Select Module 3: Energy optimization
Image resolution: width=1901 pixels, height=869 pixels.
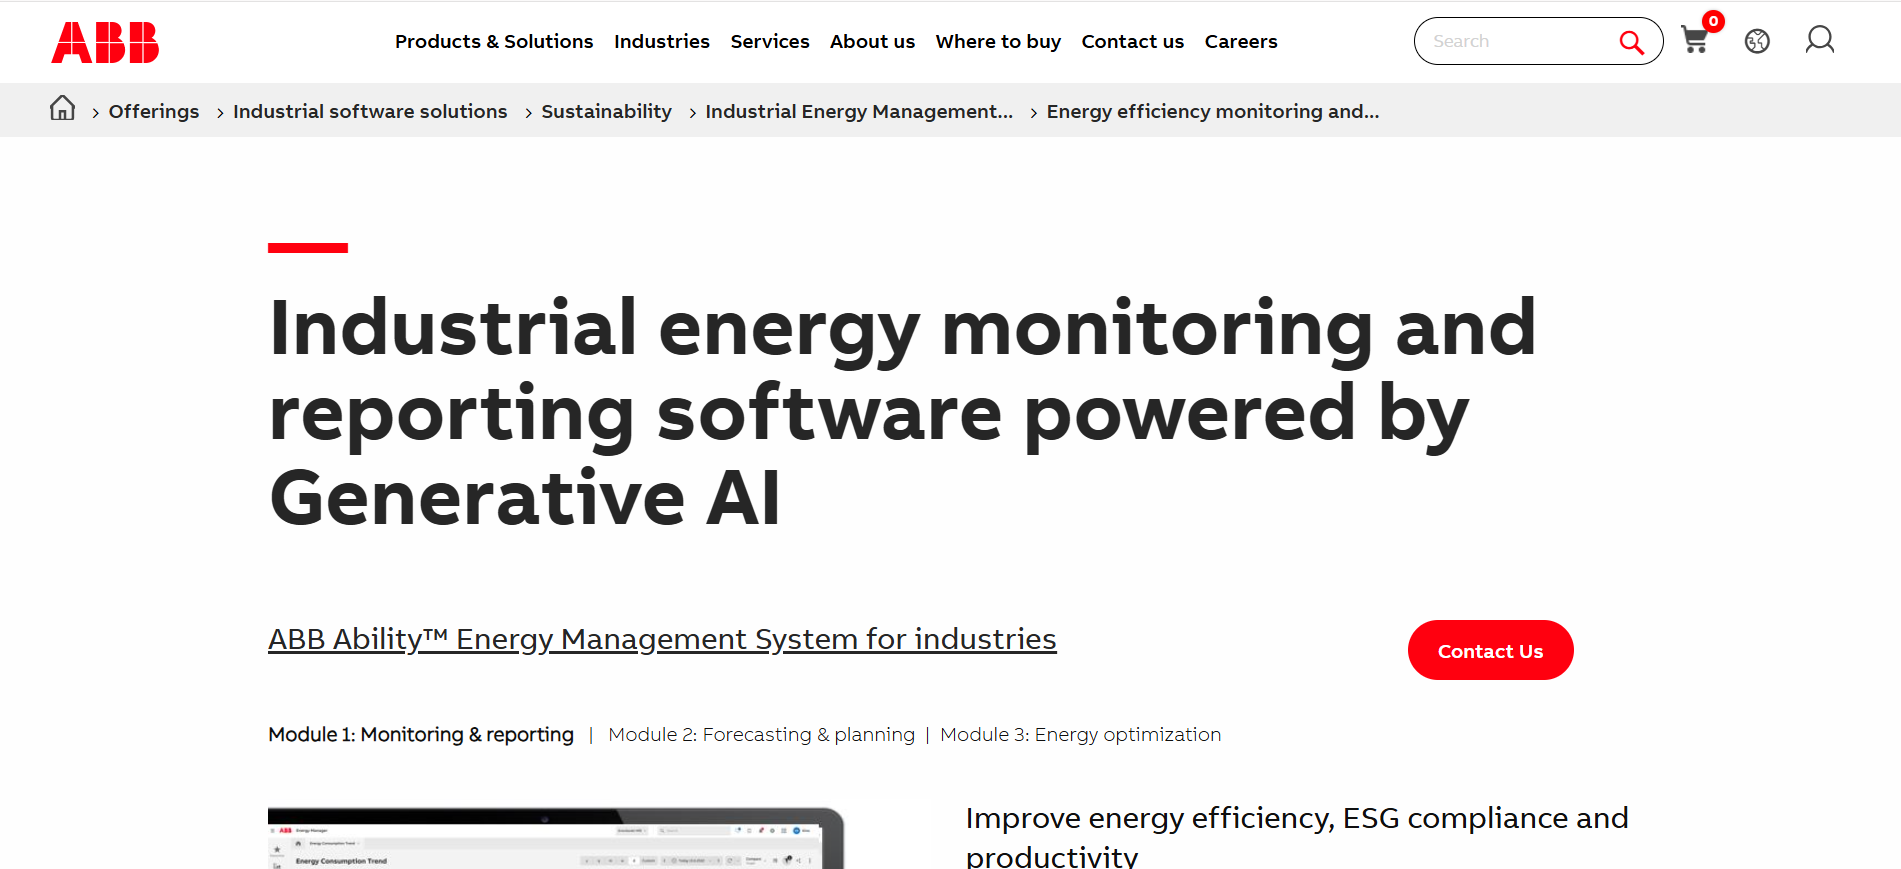click(x=1081, y=734)
